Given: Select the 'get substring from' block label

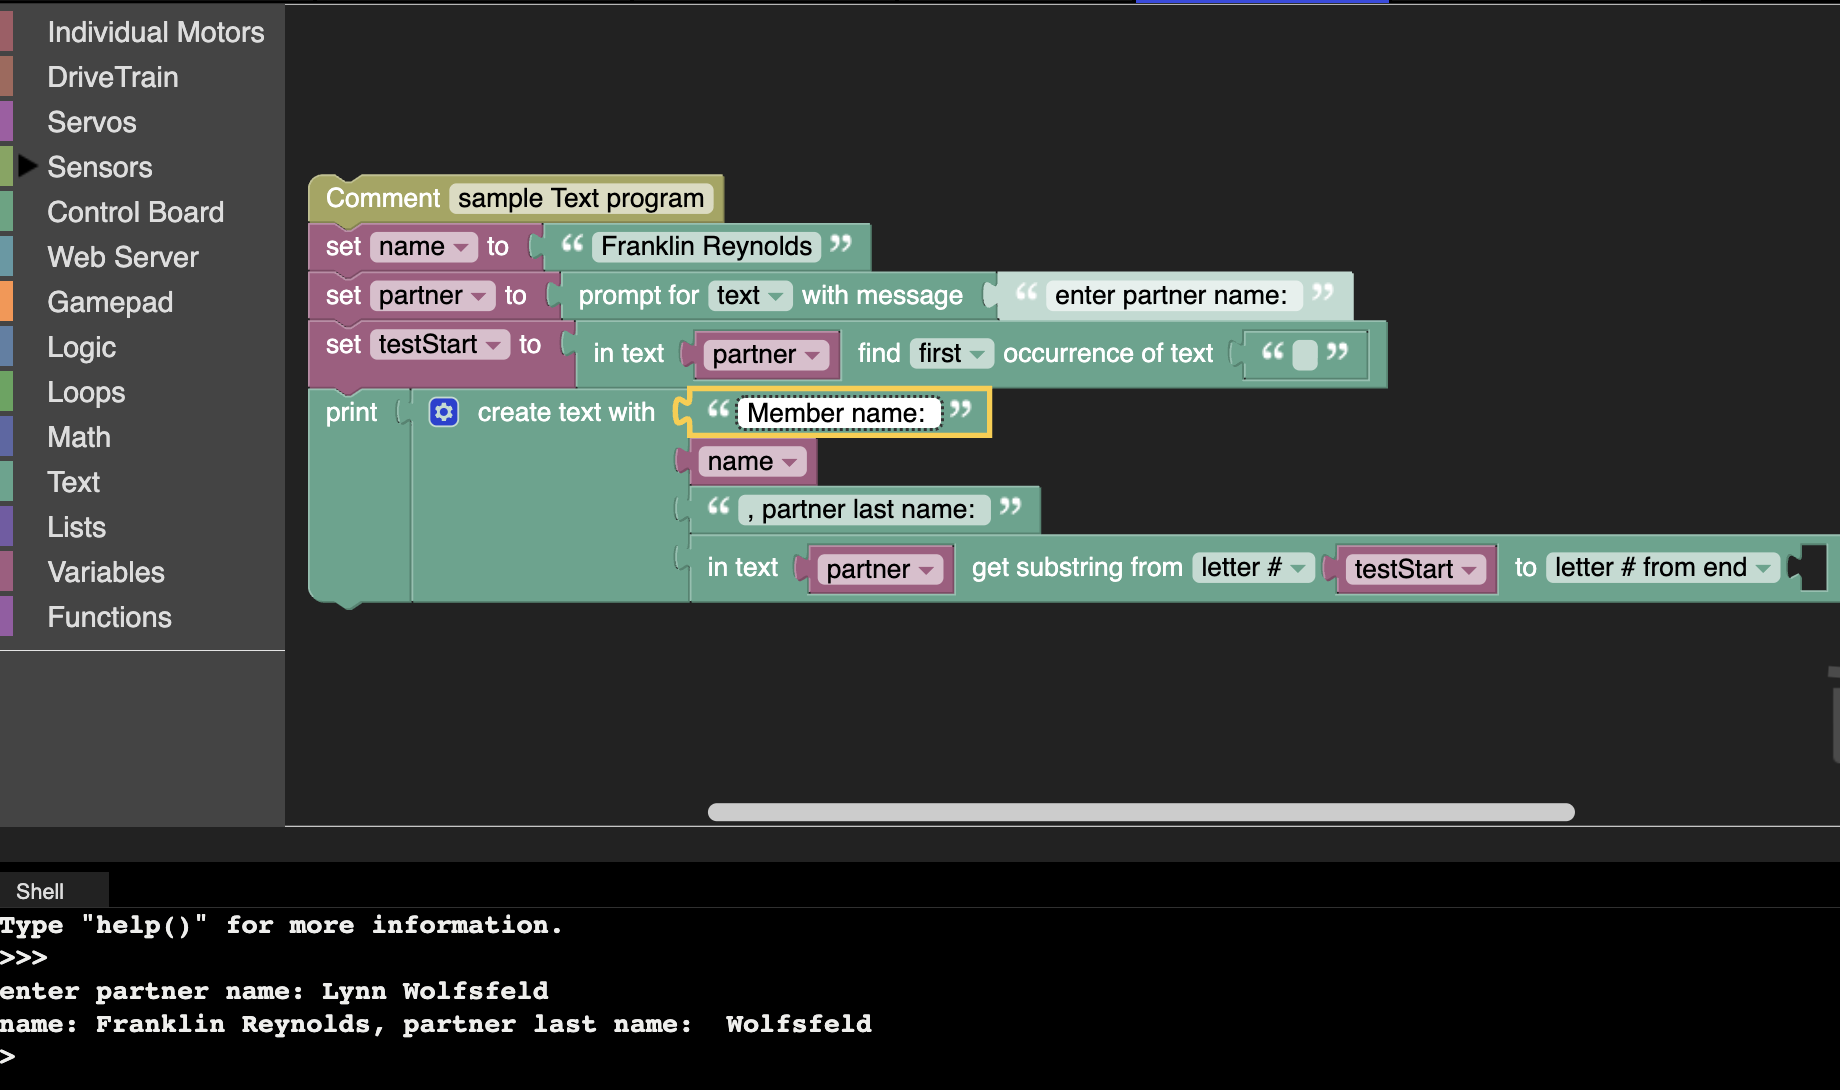Looking at the screenshot, I should (1077, 567).
